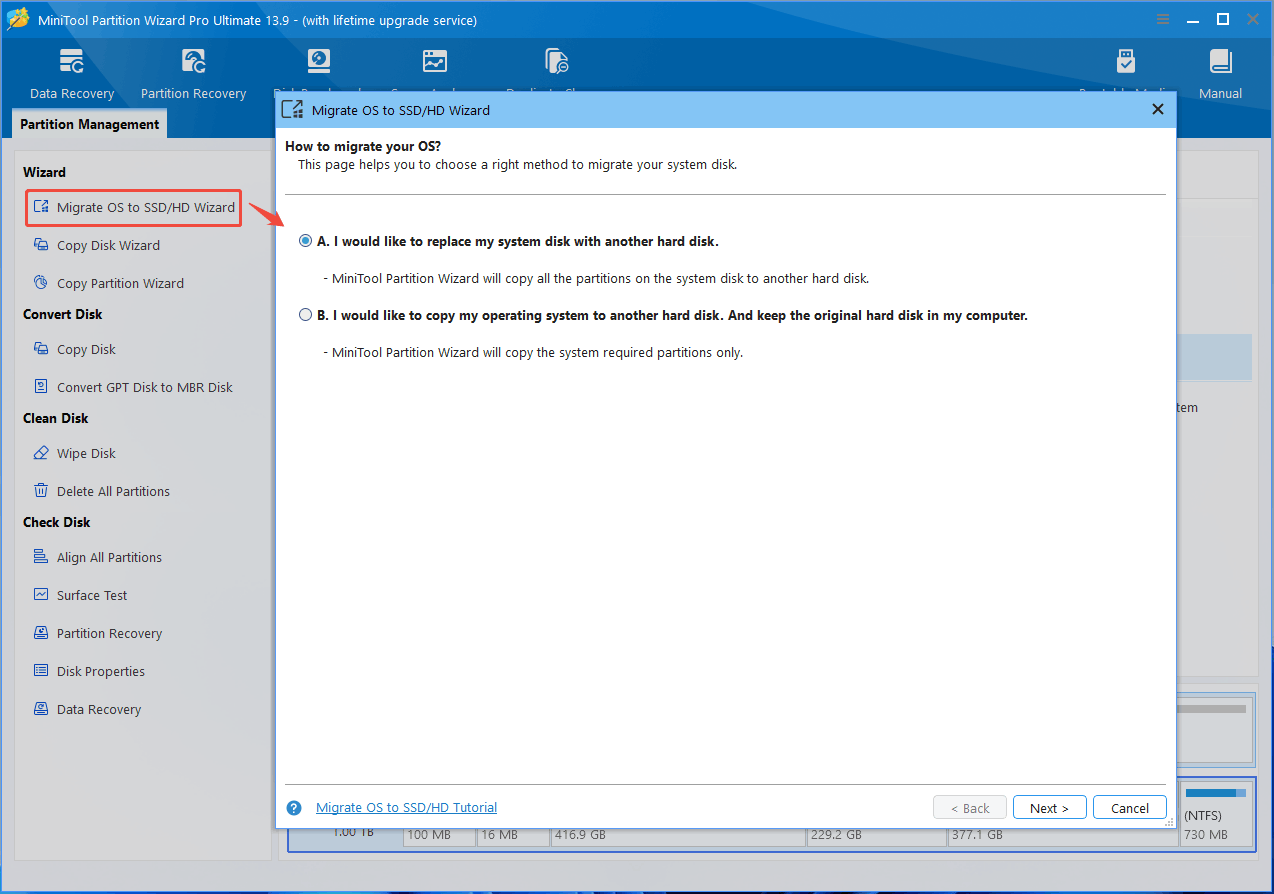Screen dimensions: 1274x894
Task: Click the sidebar Data Recovery icon
Action: coord(41,709)
